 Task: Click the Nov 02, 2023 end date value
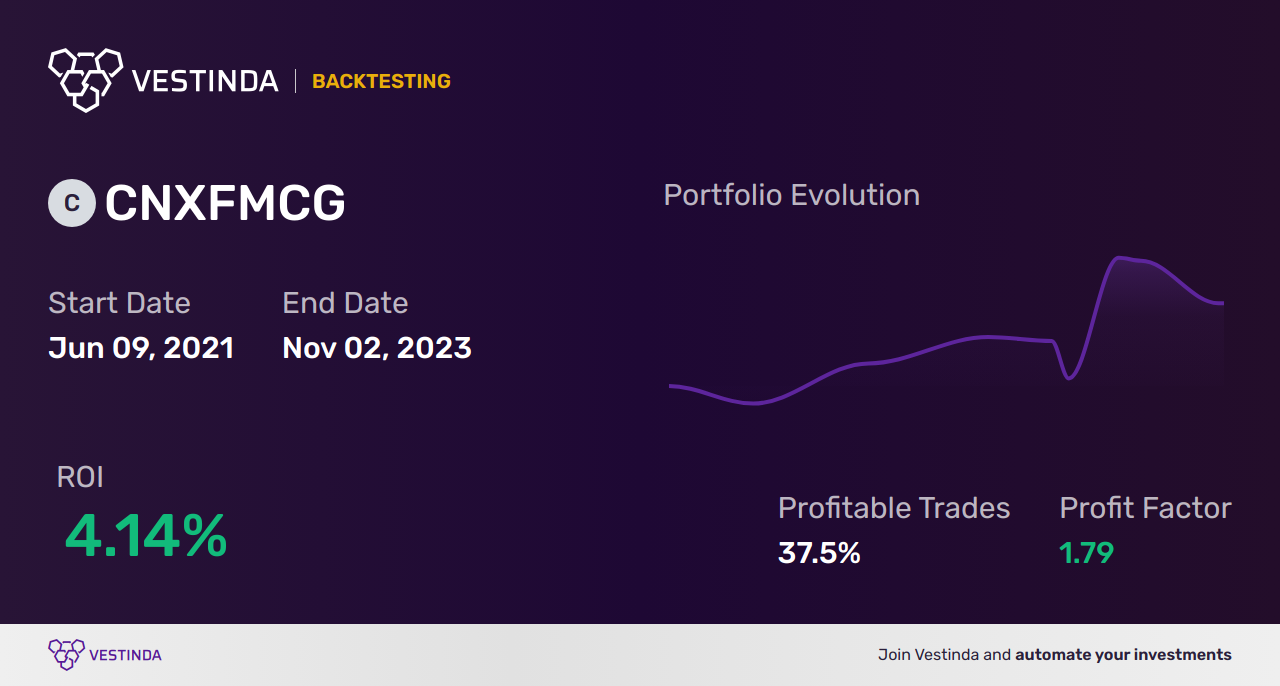(x=377, y=348)
